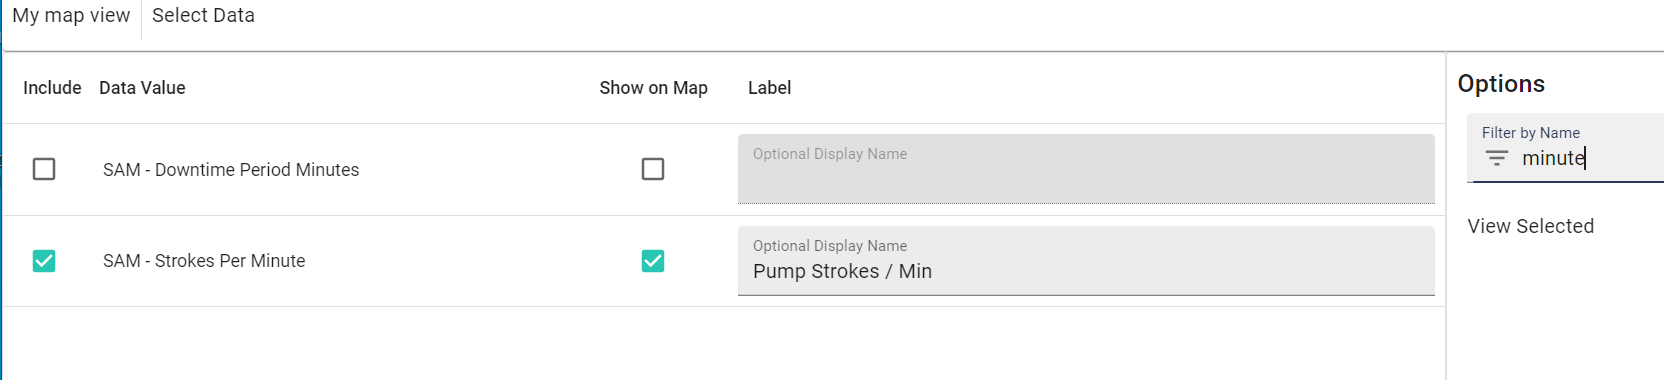The image size is (1664, 380).
Task: Edit the Pump Strokes / Min label field
Action: [x=1086, y=261]
